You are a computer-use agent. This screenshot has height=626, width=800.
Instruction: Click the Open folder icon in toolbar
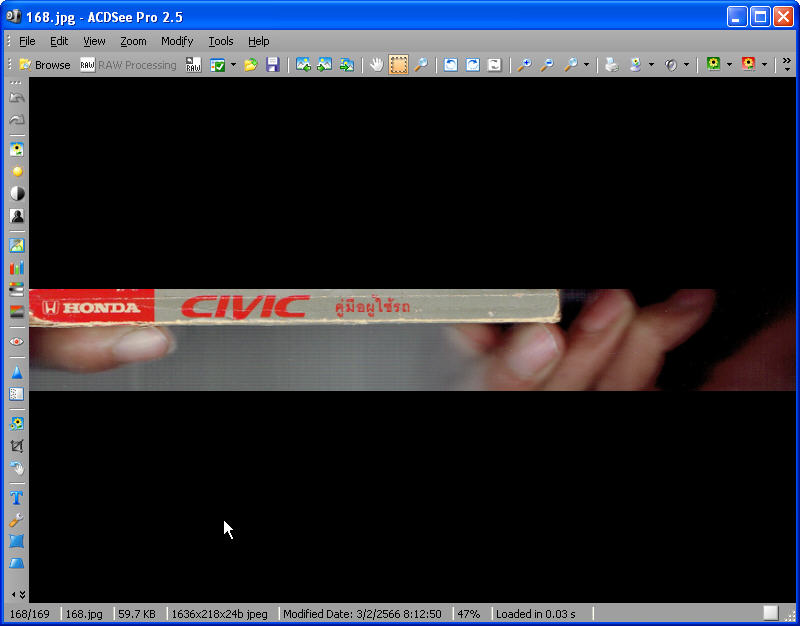[x=251, y=65]
